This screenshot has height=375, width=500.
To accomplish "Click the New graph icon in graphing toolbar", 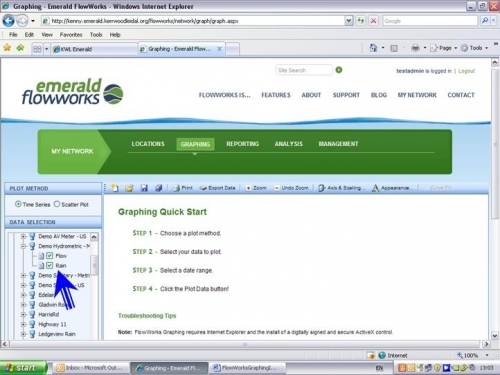I will point(115,188).
